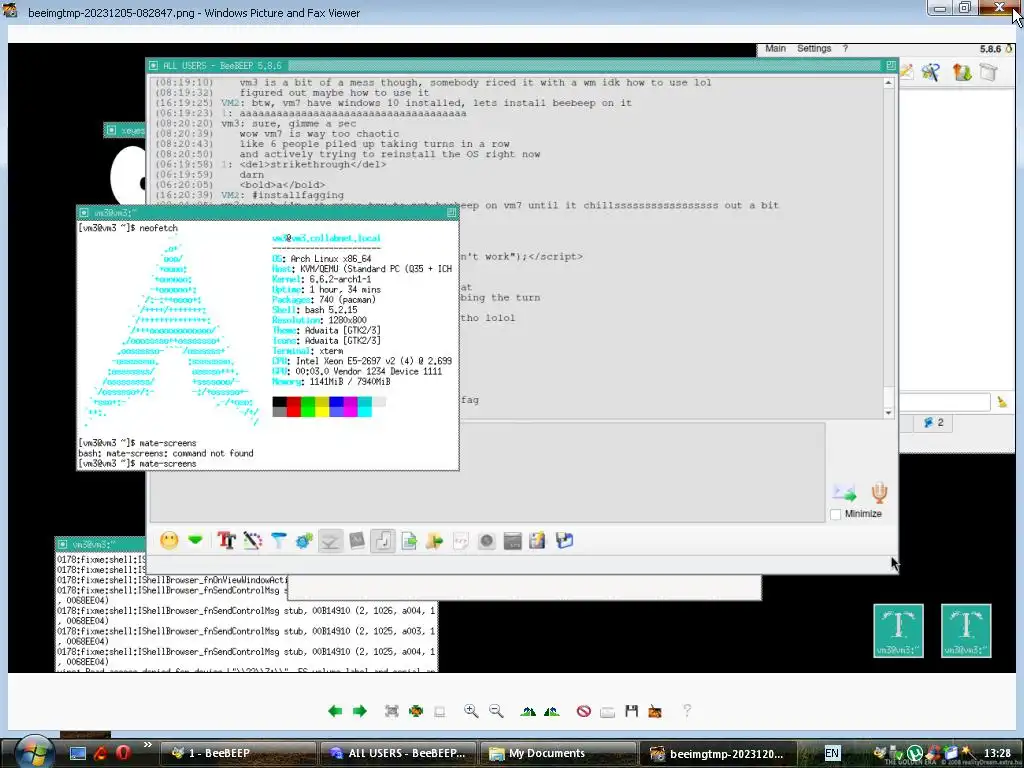Viewport: 1024px width, 768px height.
Task: Click the red neofetch color block
Action: pos(294,406)
